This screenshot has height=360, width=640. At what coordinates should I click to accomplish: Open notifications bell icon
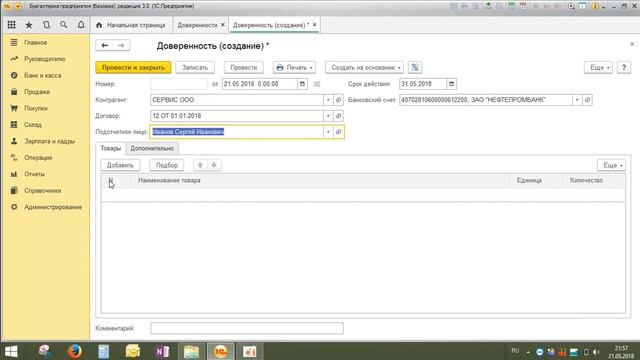tap(81, 25)
